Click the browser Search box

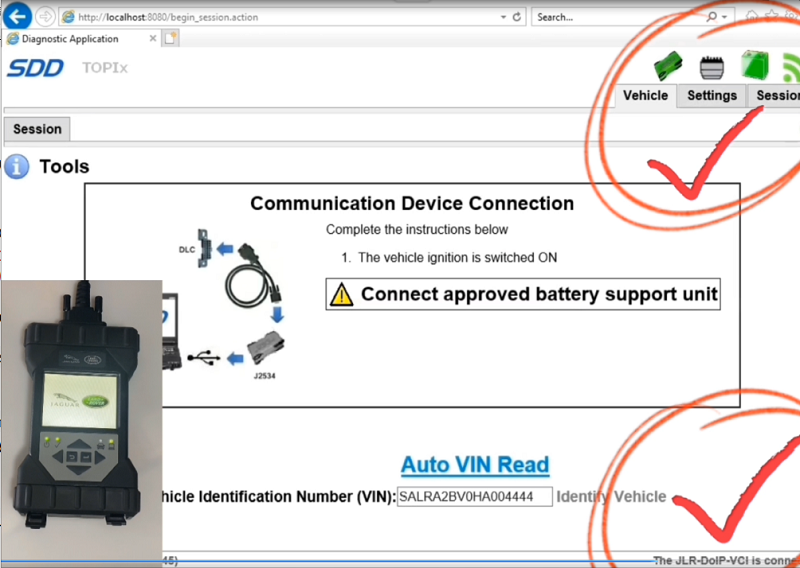pos(617,17)
